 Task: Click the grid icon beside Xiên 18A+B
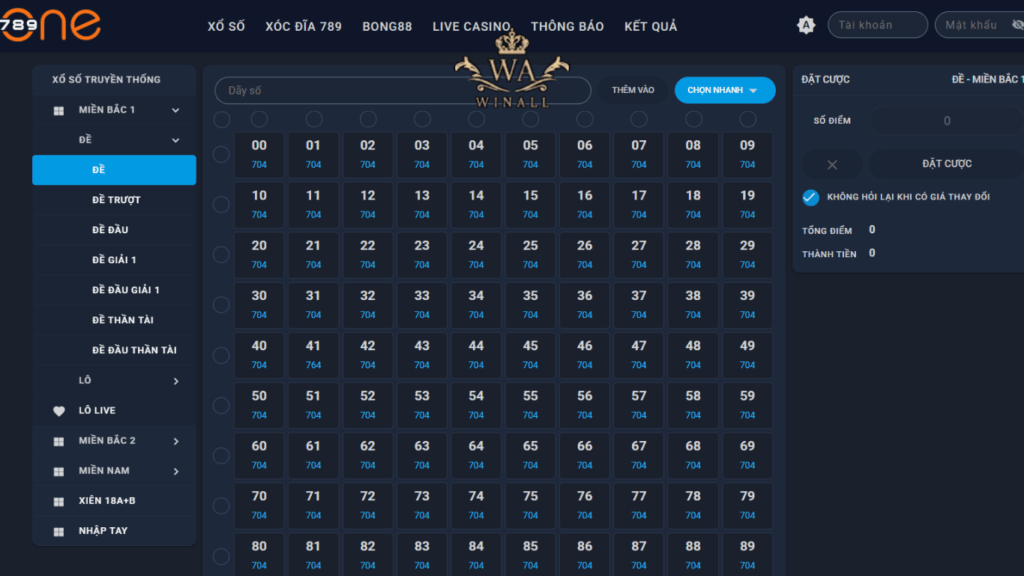coord(58,501)
